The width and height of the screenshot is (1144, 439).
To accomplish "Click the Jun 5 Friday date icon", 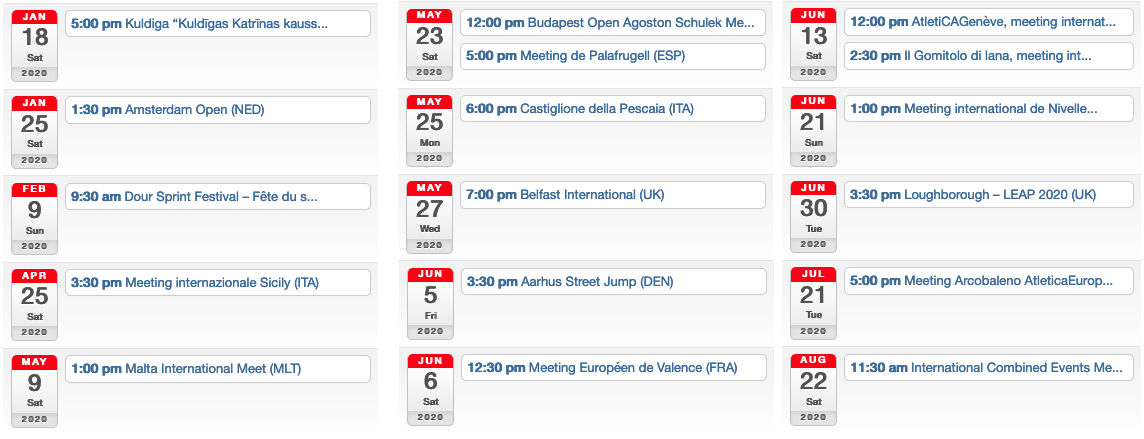I will [x=430, y=303].
